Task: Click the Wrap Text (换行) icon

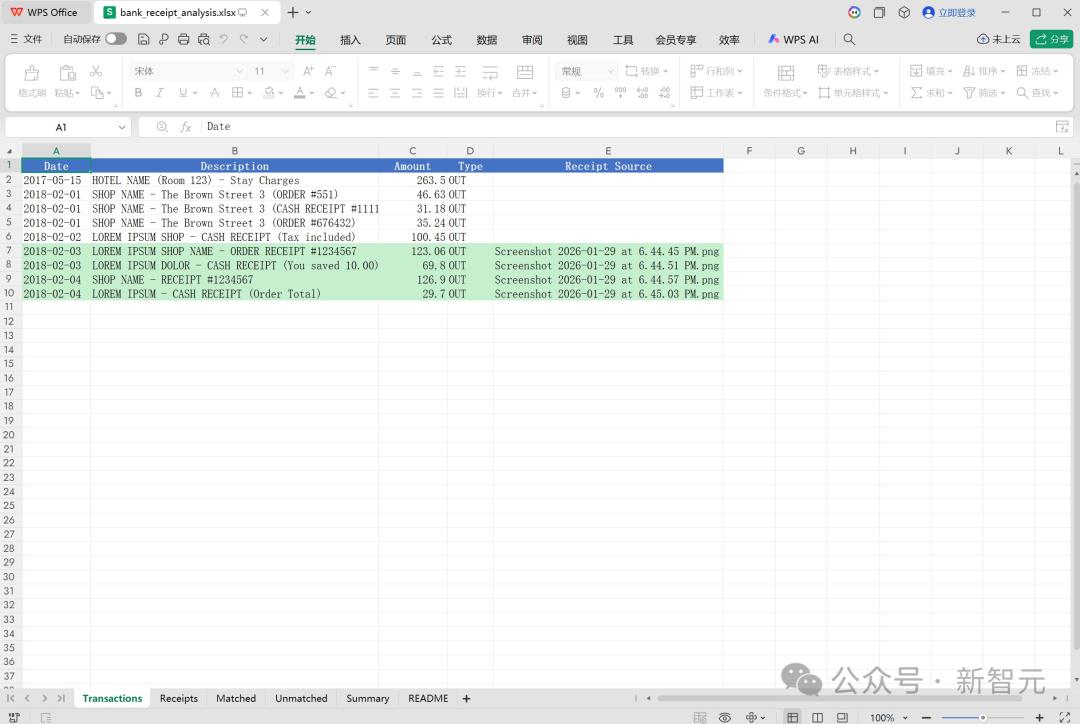Action: 490,72
